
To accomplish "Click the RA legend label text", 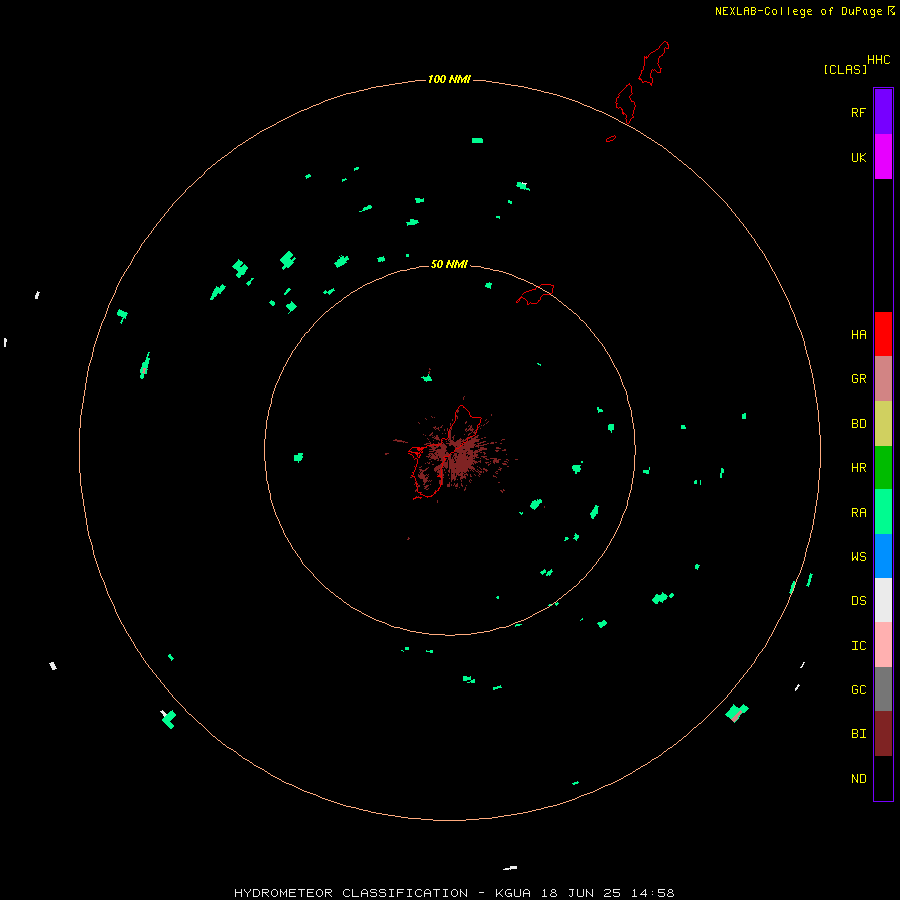I will click(858, 513).
